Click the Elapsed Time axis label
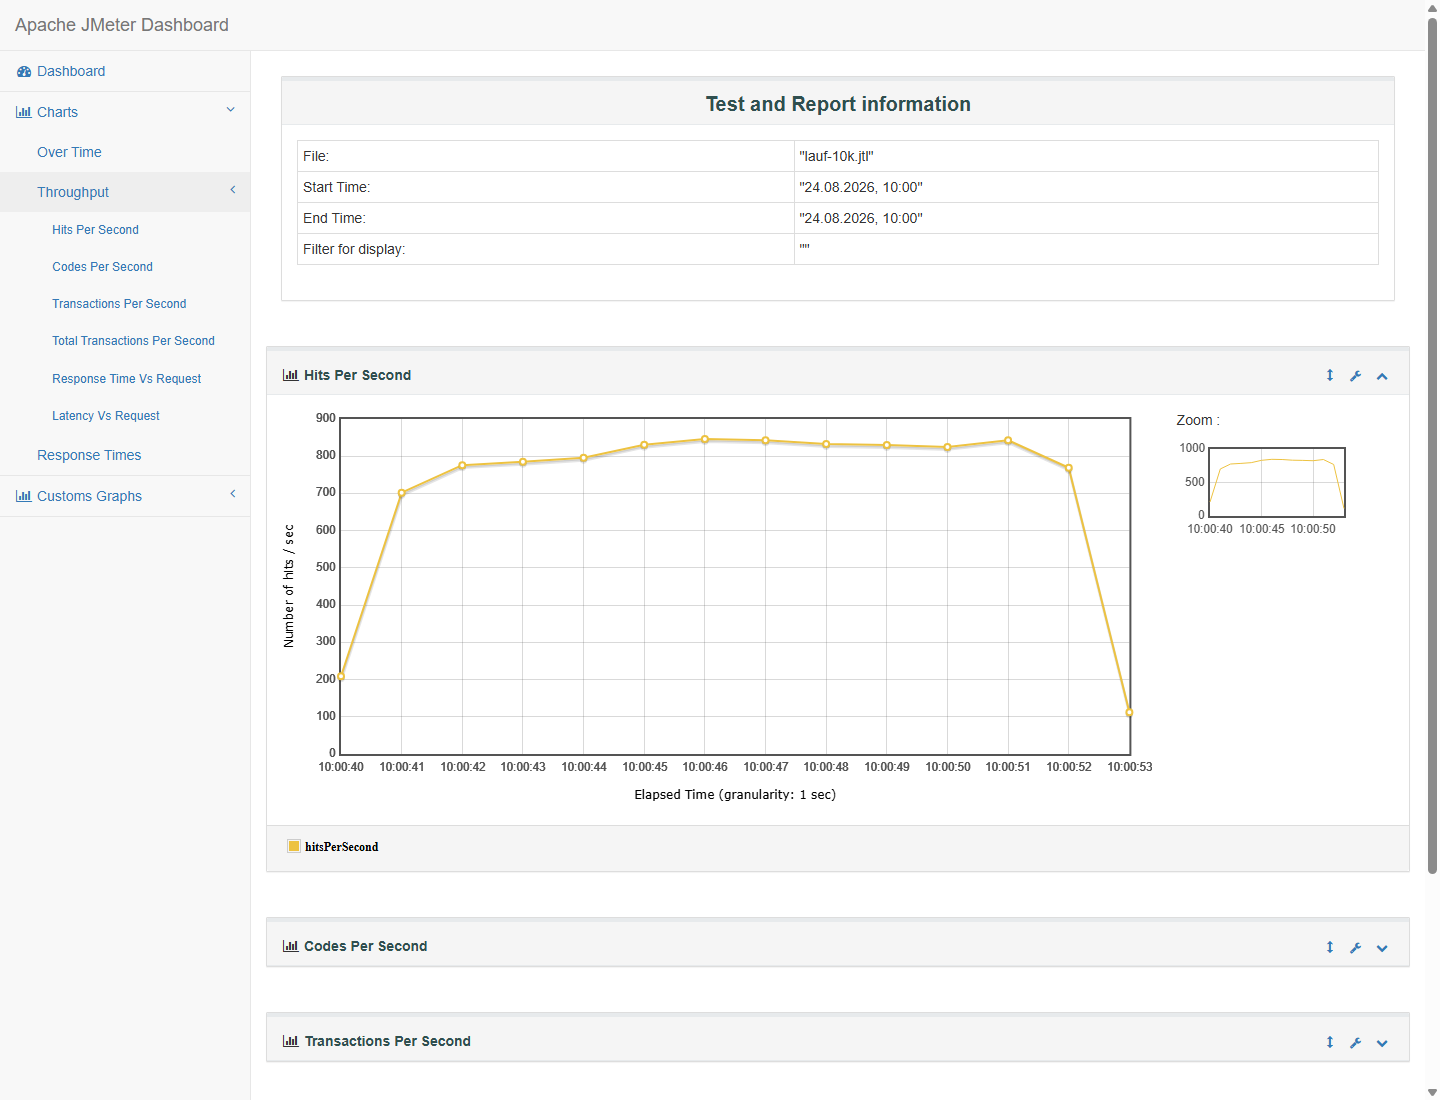Viewport: 1440px width, 1100px height. point(735,795)
